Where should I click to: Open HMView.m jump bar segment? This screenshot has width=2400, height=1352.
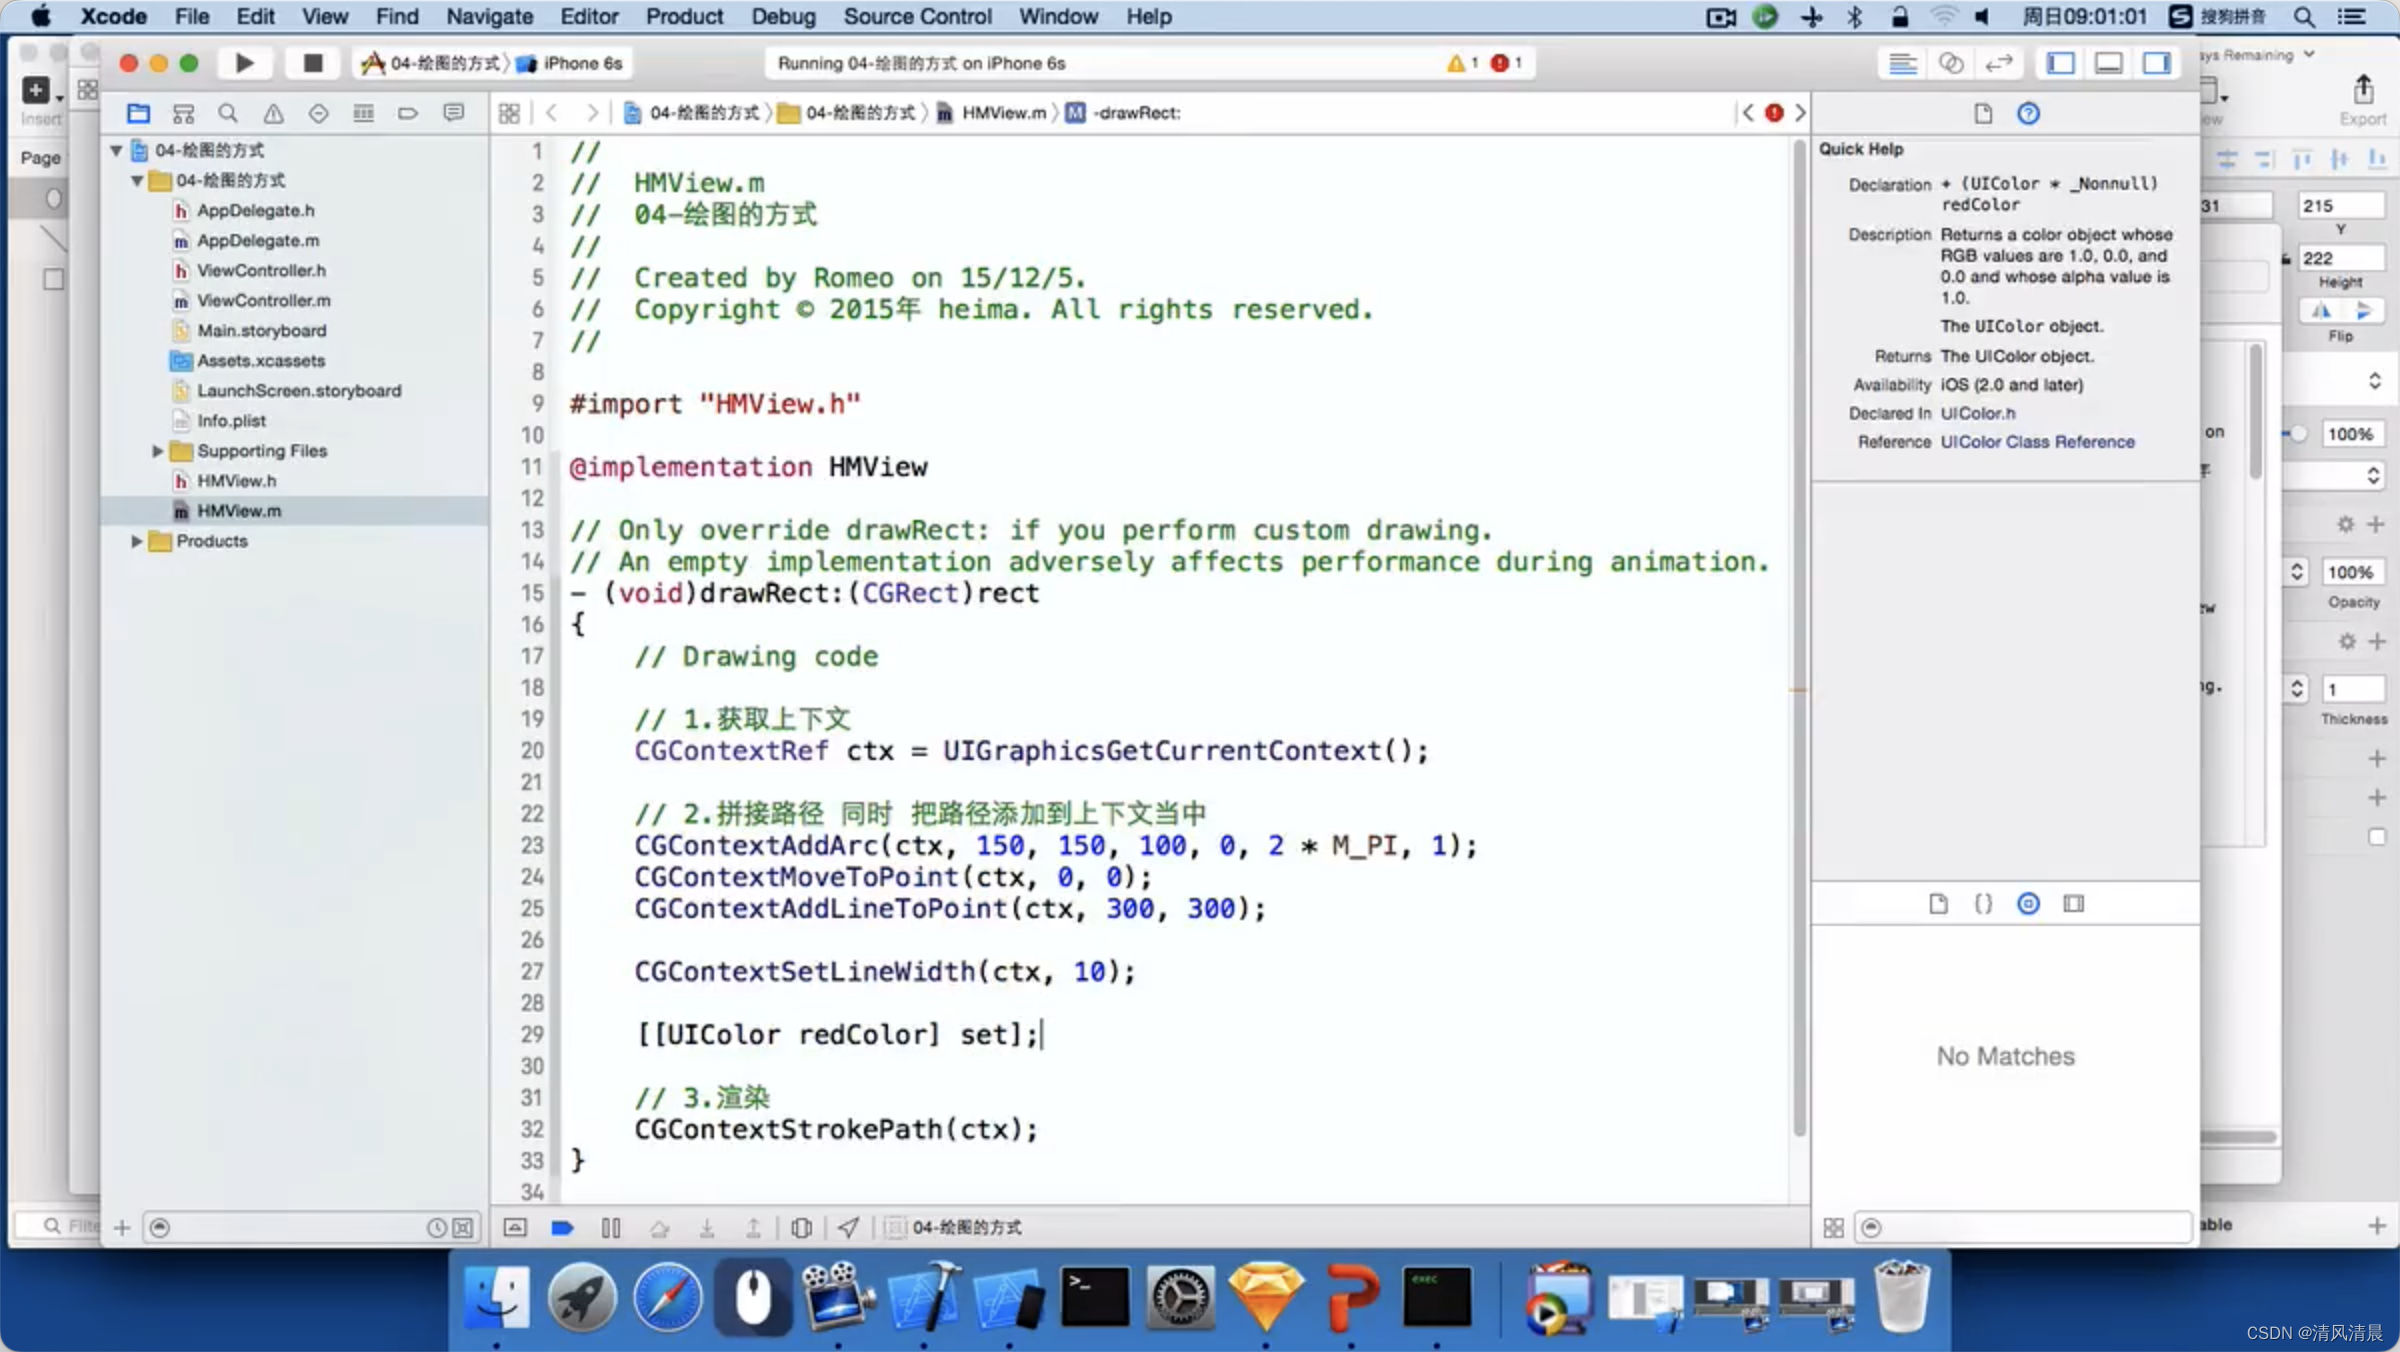pyautogui.click(x=991, y=113)
